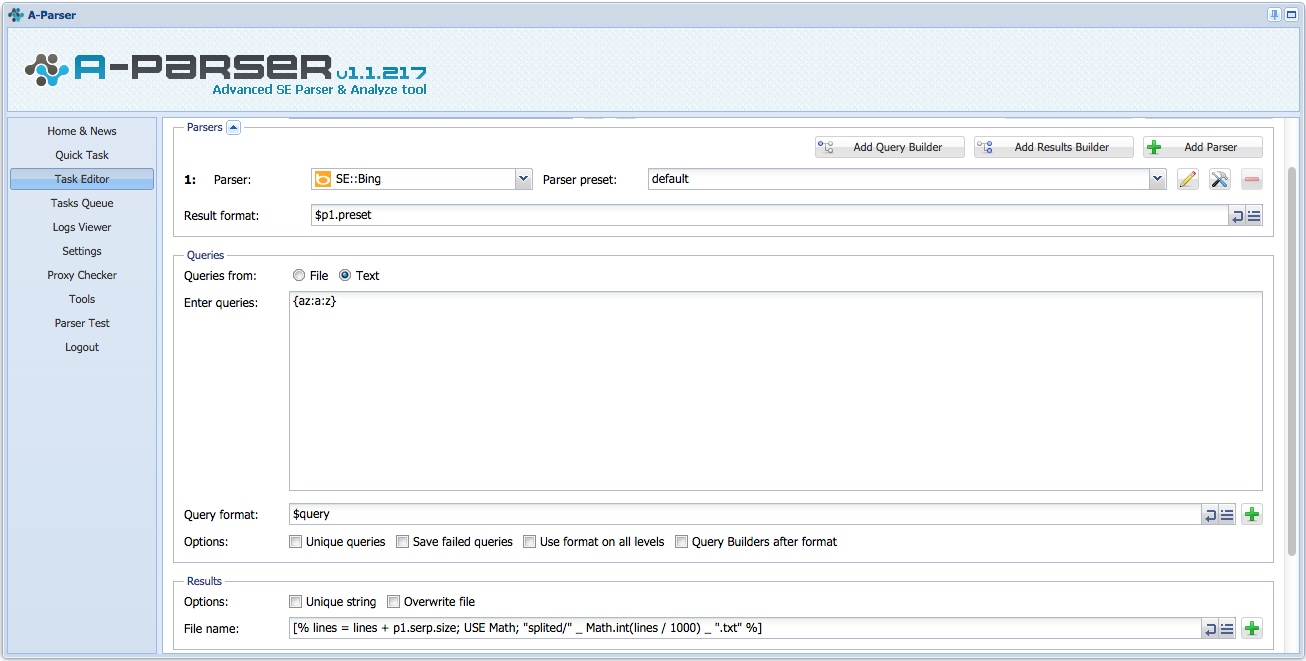Open the Tasks Queue page
This screenshot has height=661, width=1306.
pyautogui.click(x=82, y=203)
